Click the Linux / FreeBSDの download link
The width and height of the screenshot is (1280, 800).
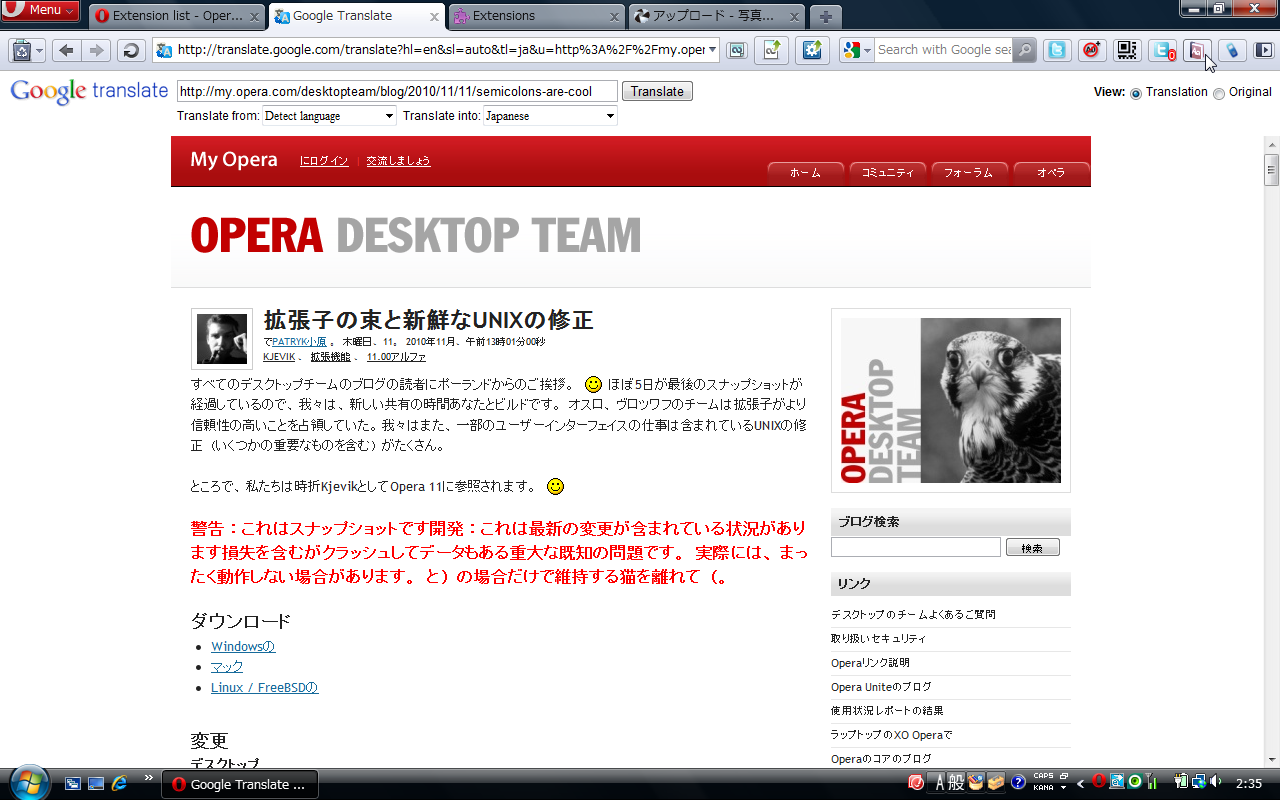[265, 688]
